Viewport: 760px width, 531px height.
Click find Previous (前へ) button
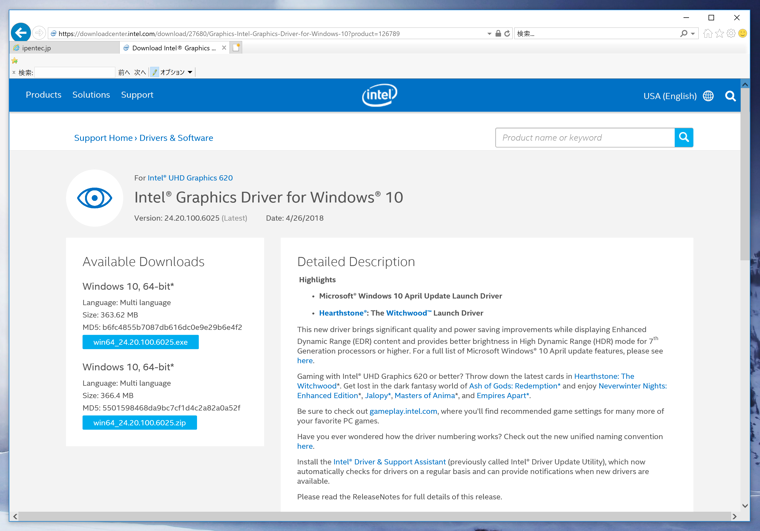124,72
